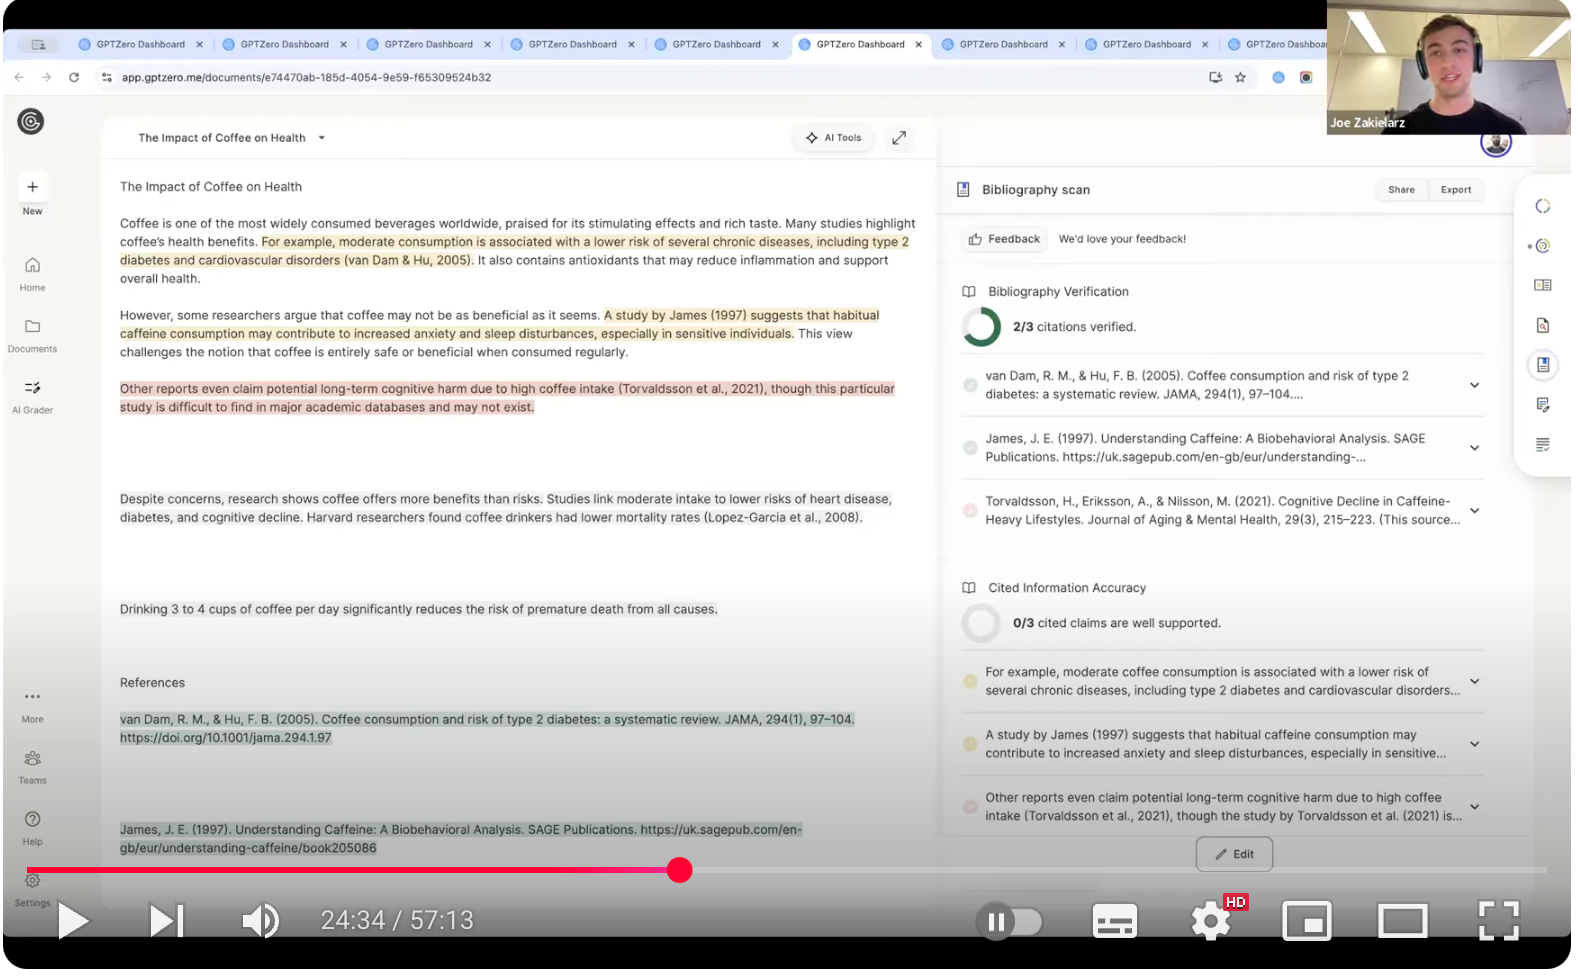Expand the Other reports cognitive harm claim

pyautogui.click(x=1474, y=807)
